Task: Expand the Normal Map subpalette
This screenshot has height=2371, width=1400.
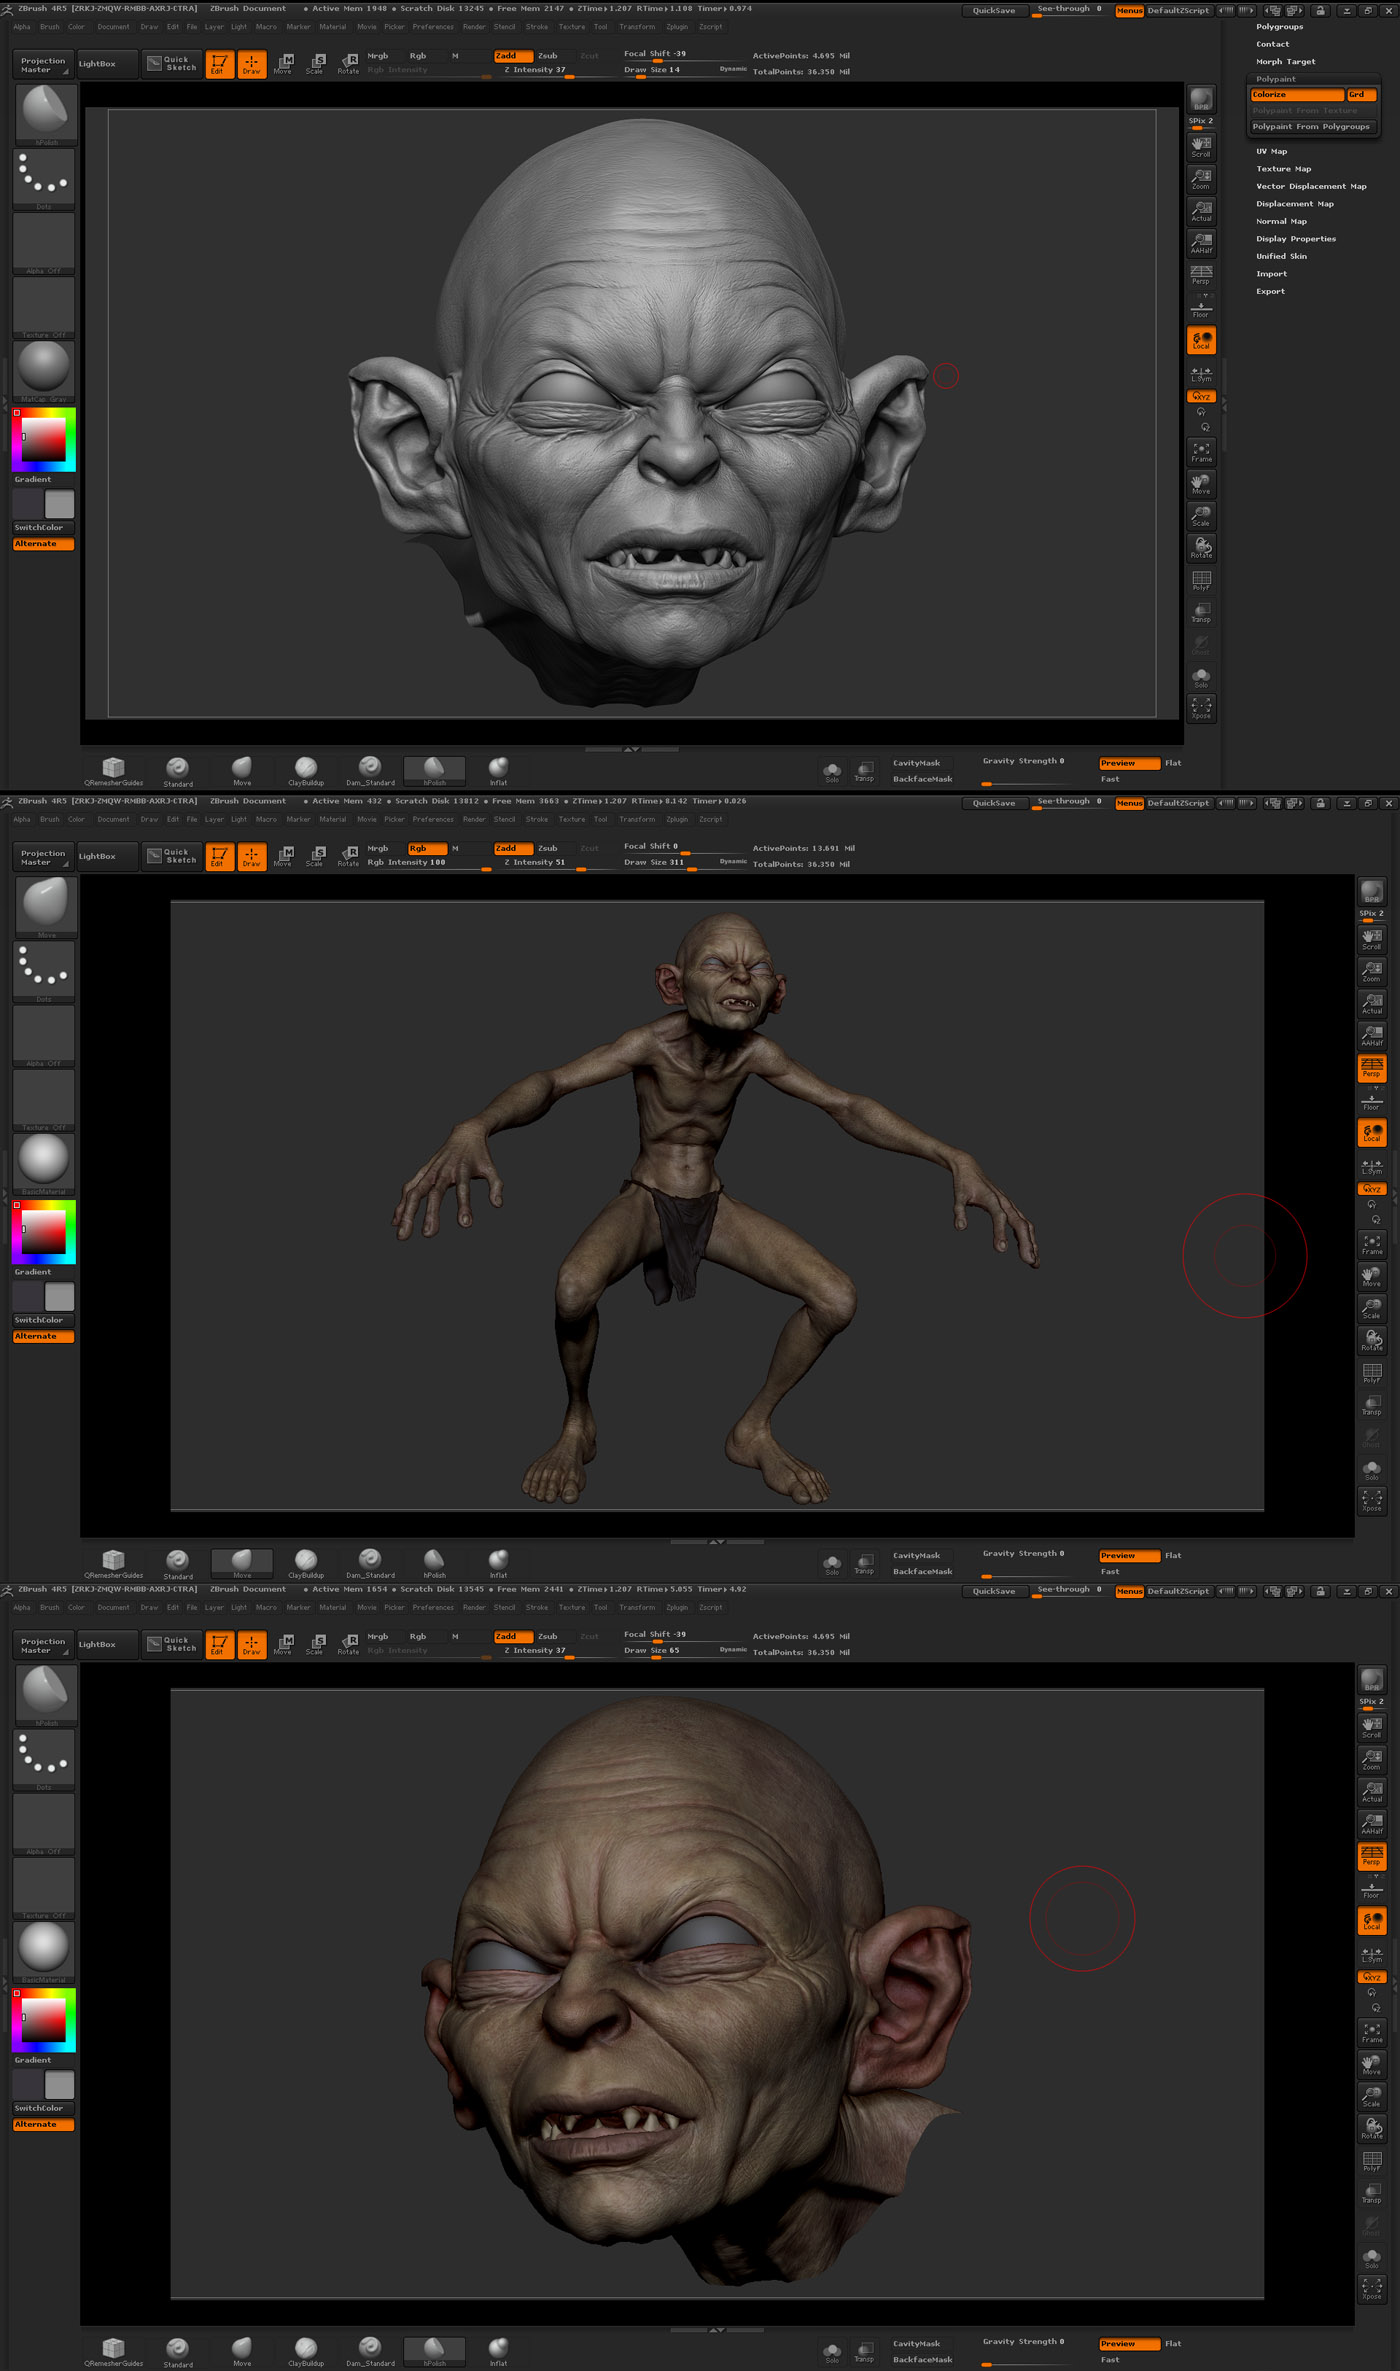Action: 1281,222
